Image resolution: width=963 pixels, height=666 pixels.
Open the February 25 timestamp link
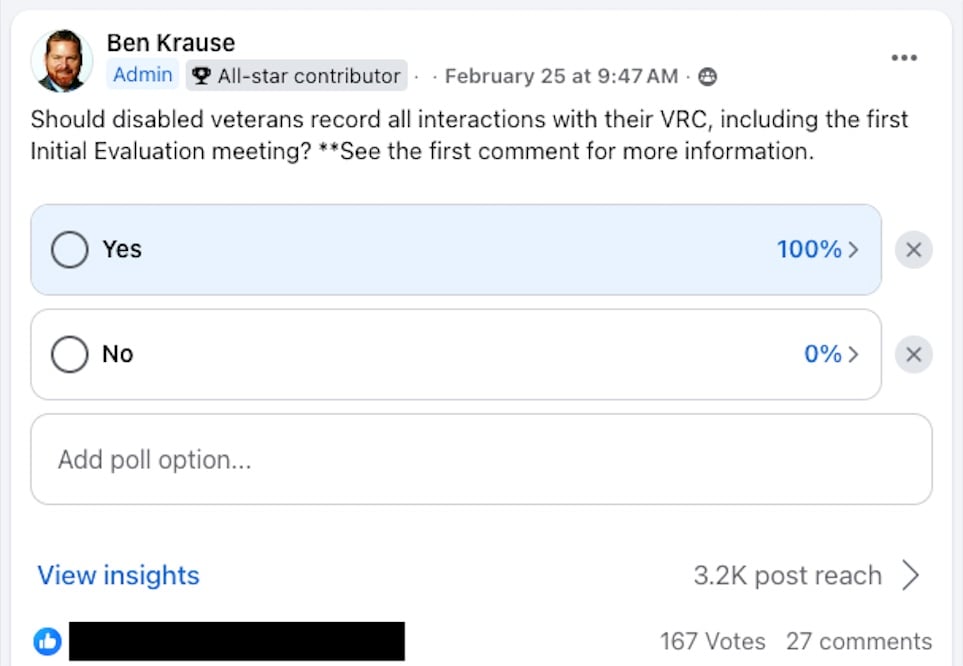(561, 76)
